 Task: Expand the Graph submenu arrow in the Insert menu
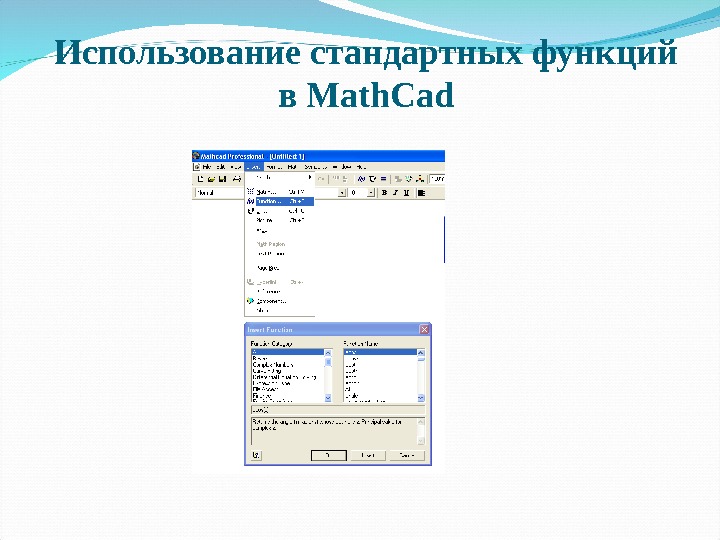point(310,177)
